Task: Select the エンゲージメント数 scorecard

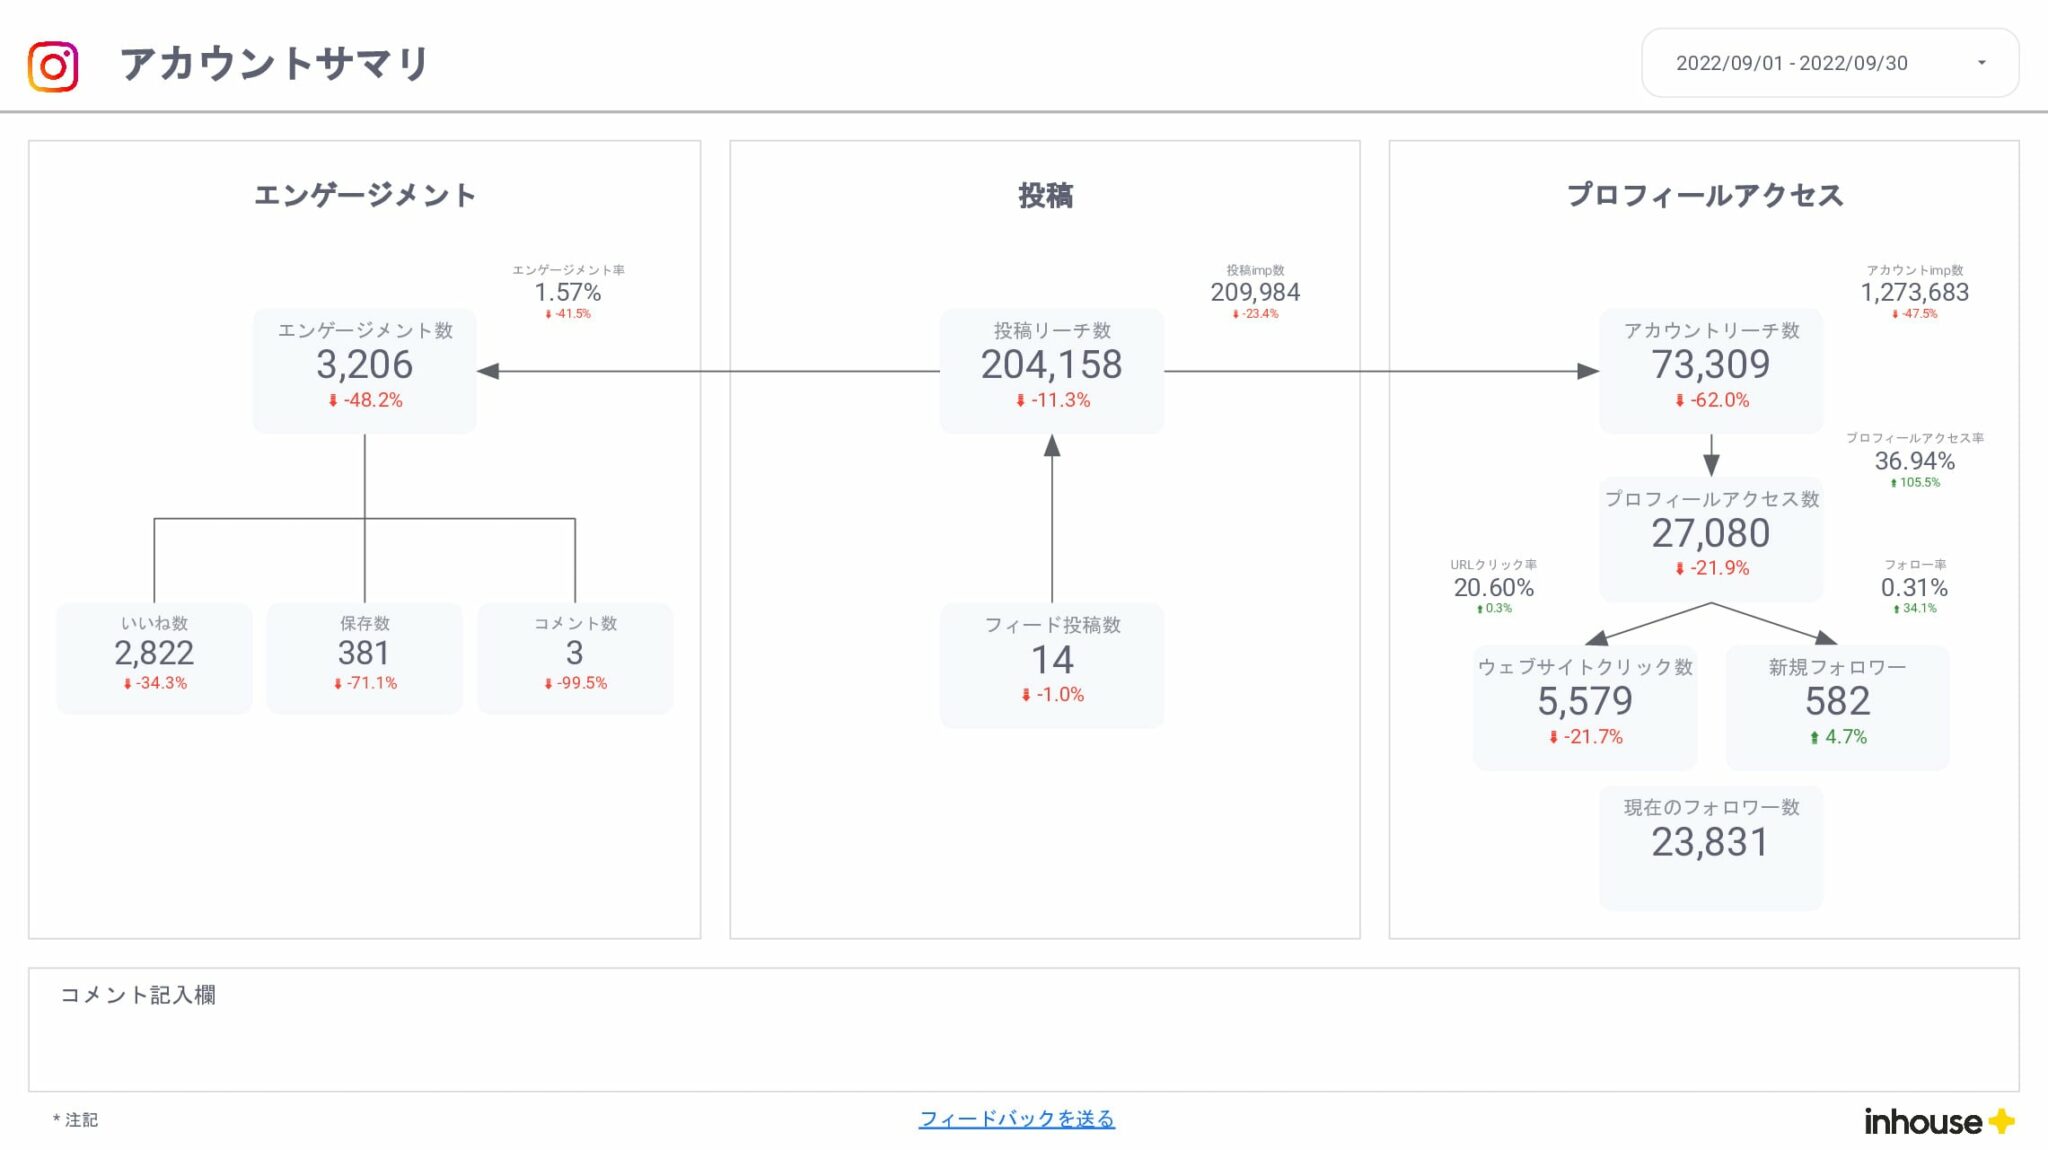Action: (x=364, y=370)
